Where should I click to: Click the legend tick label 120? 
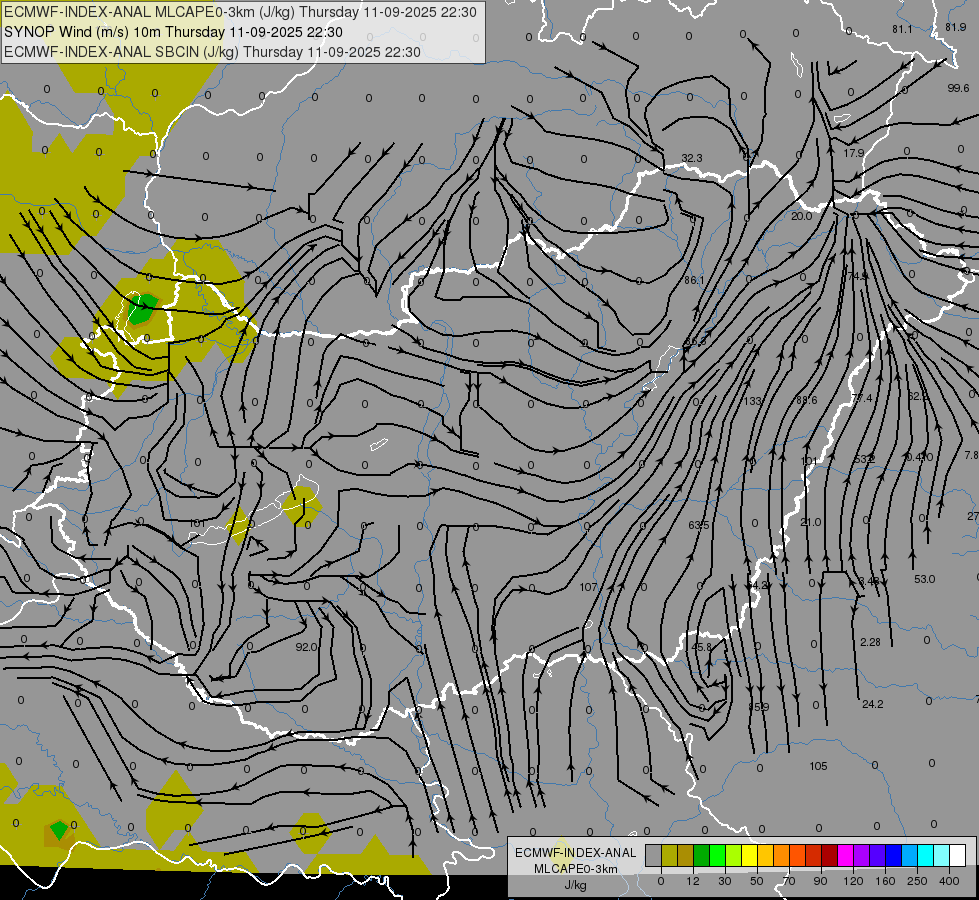[853, 881]
